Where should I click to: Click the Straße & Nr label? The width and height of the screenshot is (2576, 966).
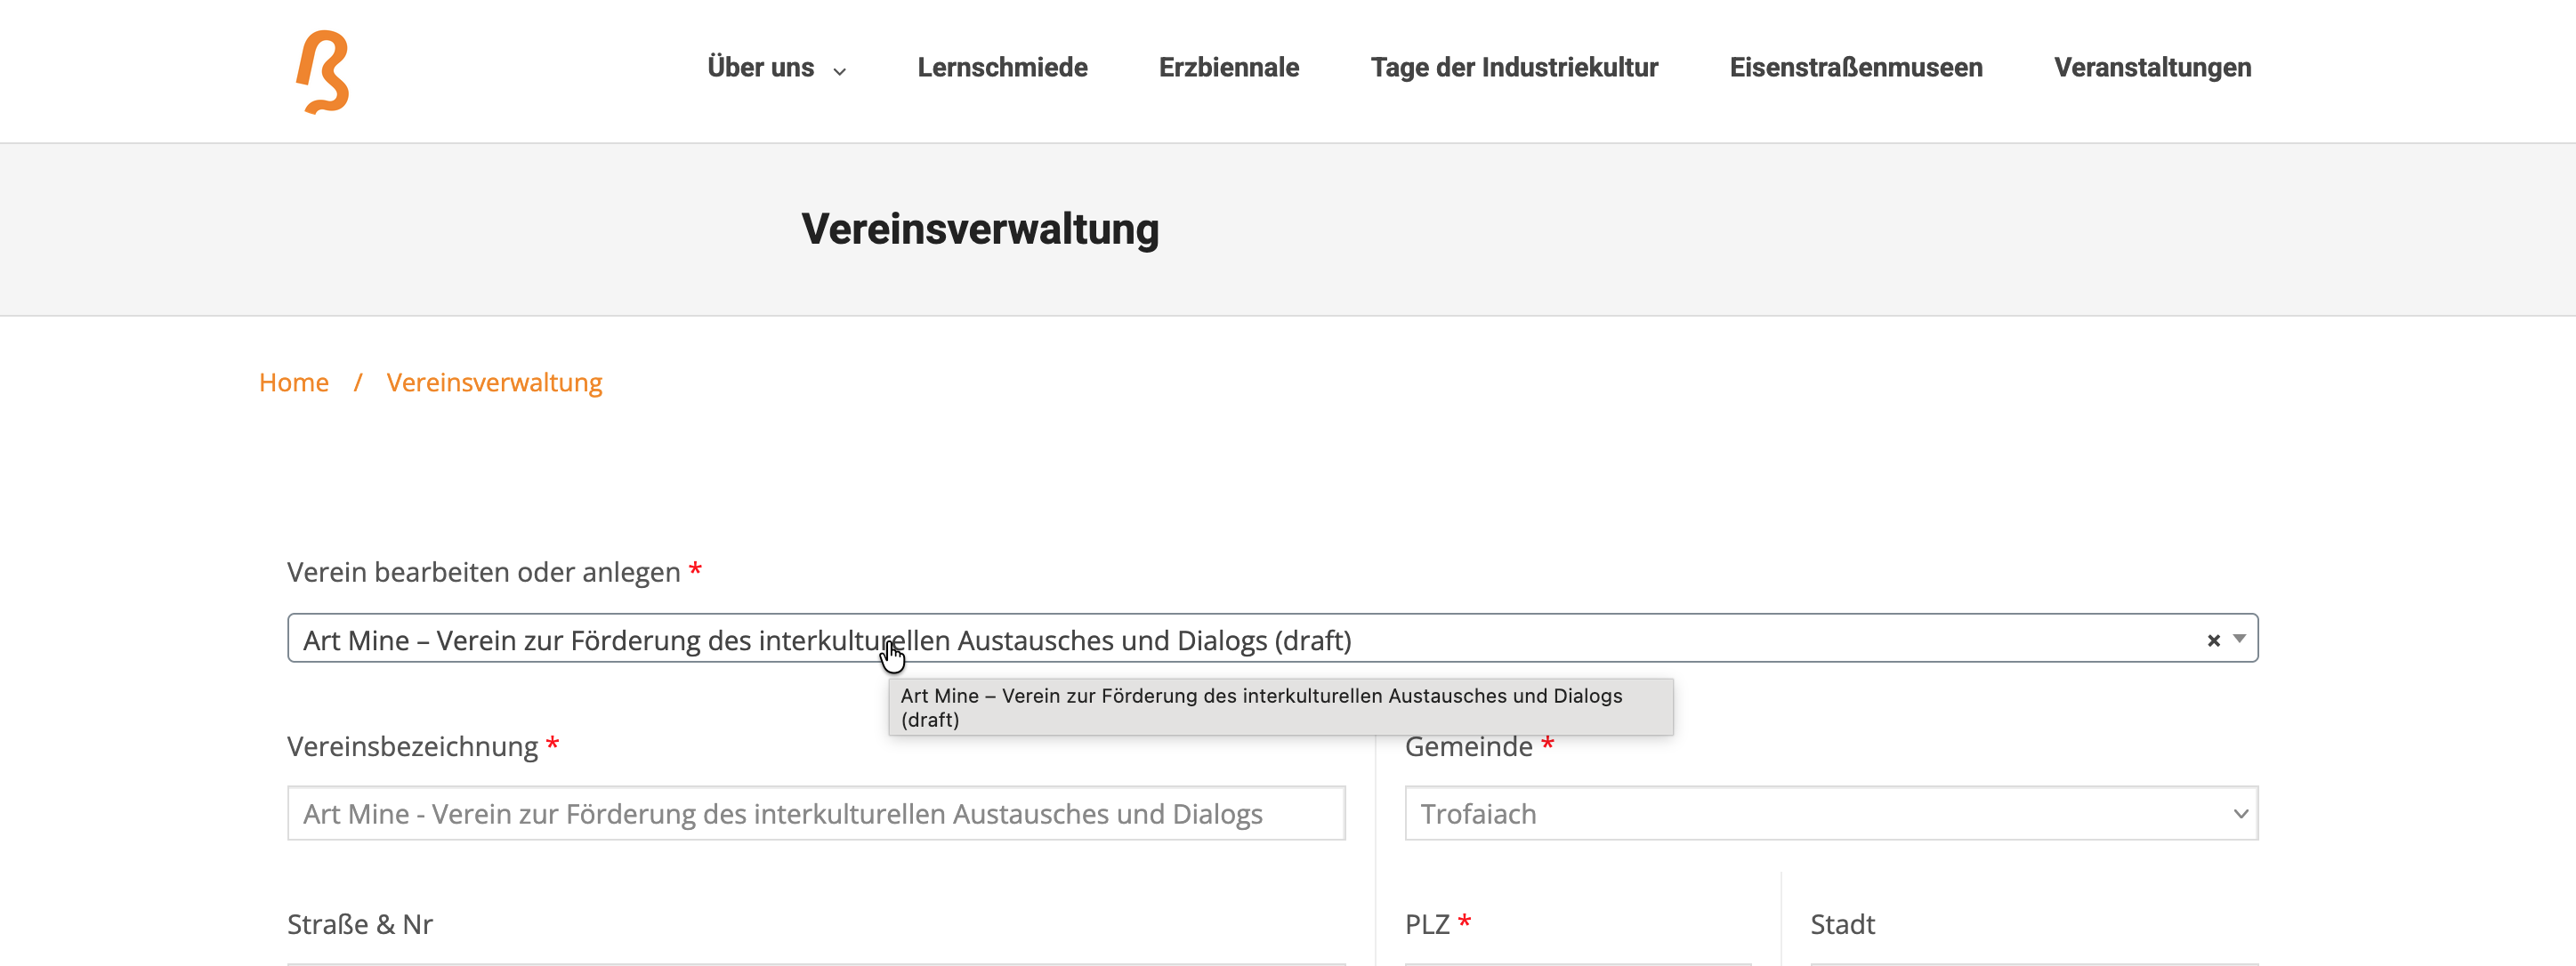tap(360, 924)
